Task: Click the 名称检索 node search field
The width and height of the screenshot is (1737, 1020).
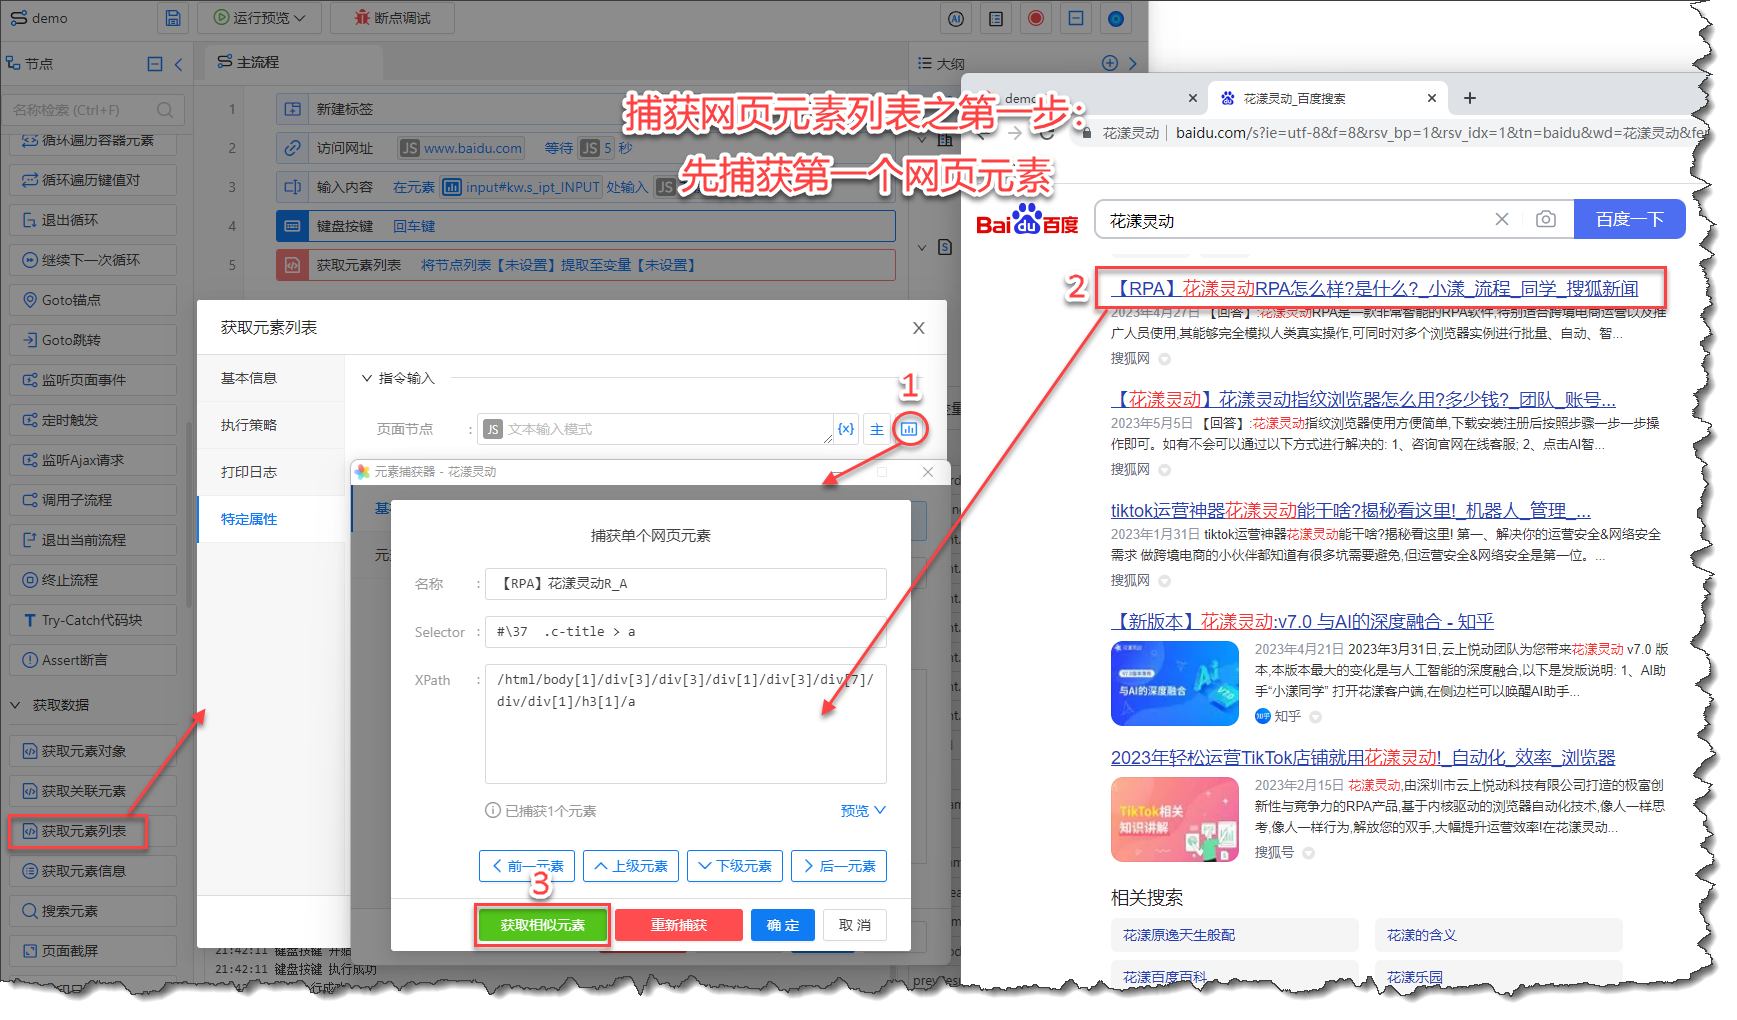Action: point(93,110)
